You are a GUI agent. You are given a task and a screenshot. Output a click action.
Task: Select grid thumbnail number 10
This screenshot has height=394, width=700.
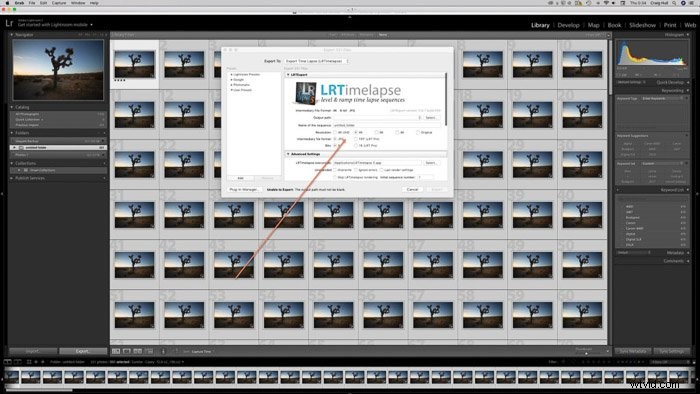point(582,65)
